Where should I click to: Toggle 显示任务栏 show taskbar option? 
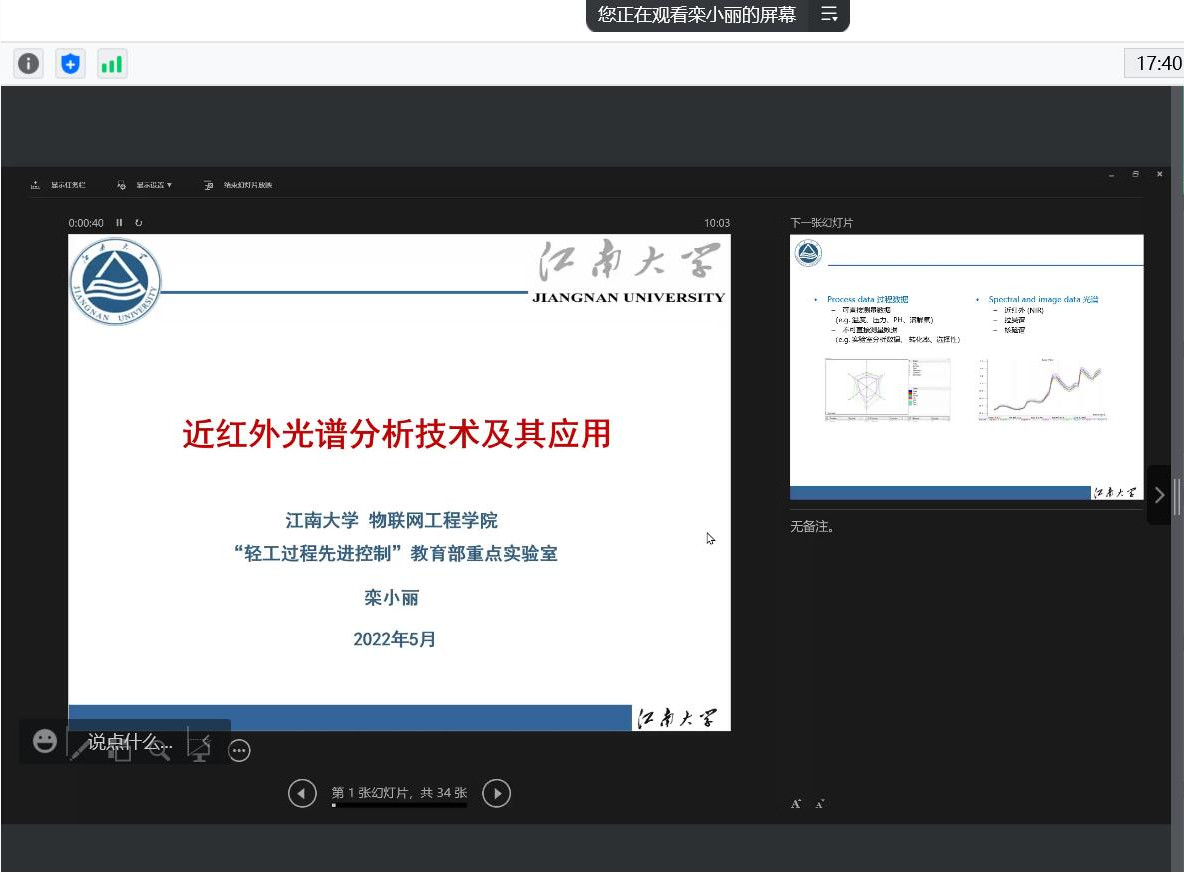click(60, 185)
